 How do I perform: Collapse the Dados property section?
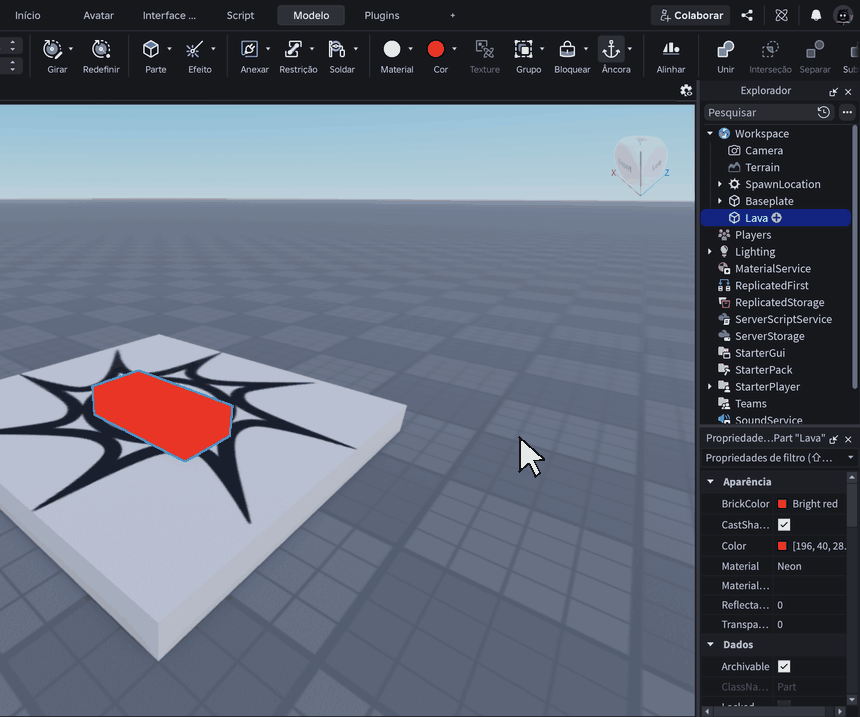click(711, 645)
